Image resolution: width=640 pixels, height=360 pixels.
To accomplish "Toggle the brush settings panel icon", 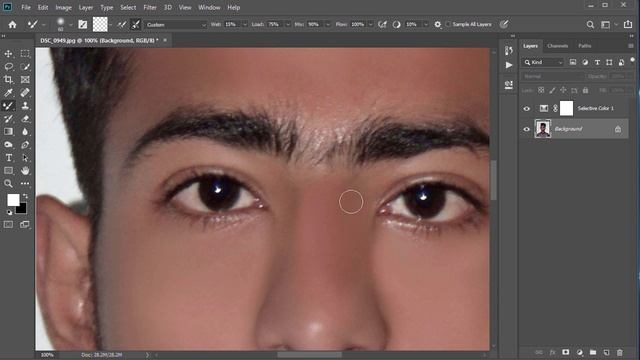I will 82,24.
